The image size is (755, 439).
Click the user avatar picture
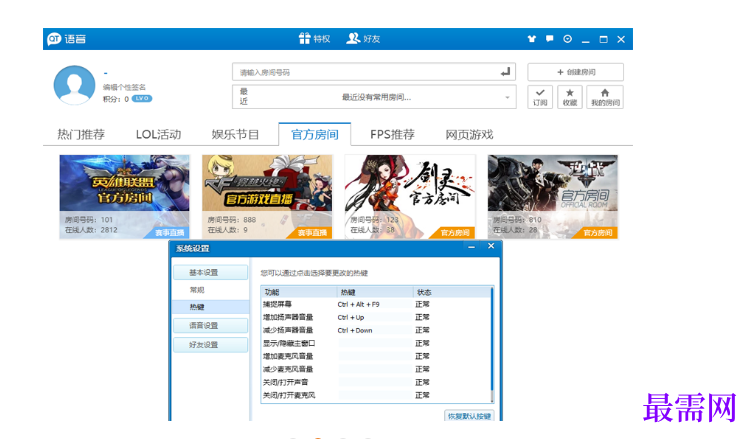(x=74, y=85)
